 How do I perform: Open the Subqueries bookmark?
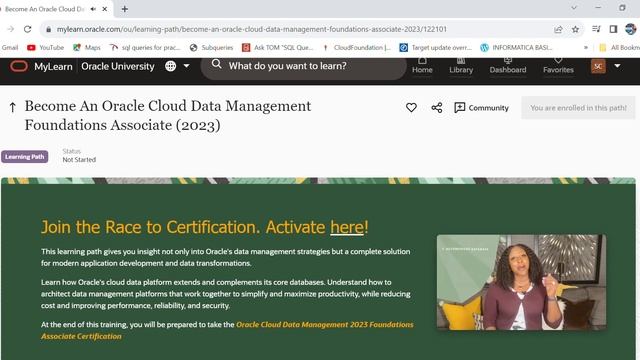(211, 47)
